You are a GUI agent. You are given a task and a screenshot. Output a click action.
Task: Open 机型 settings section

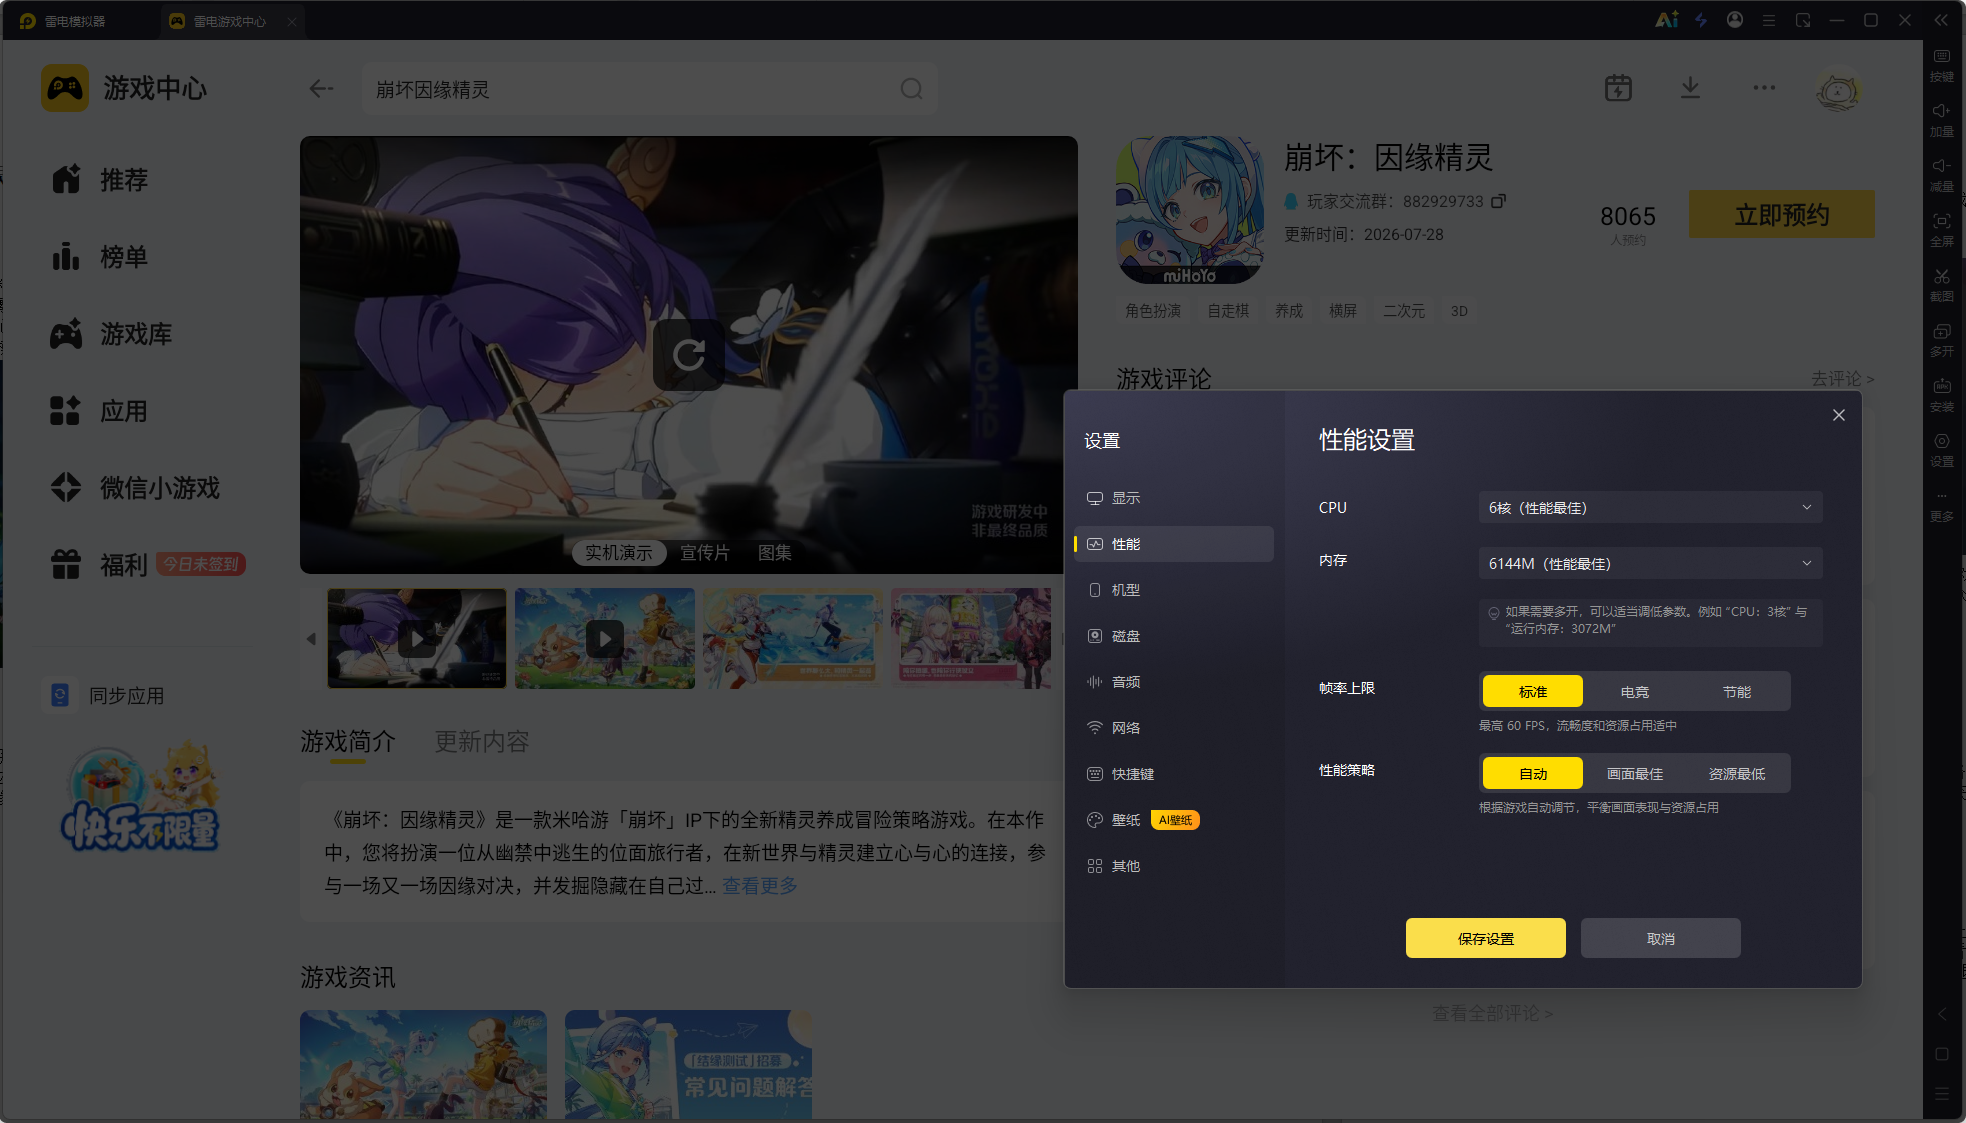pos(1174,590)
